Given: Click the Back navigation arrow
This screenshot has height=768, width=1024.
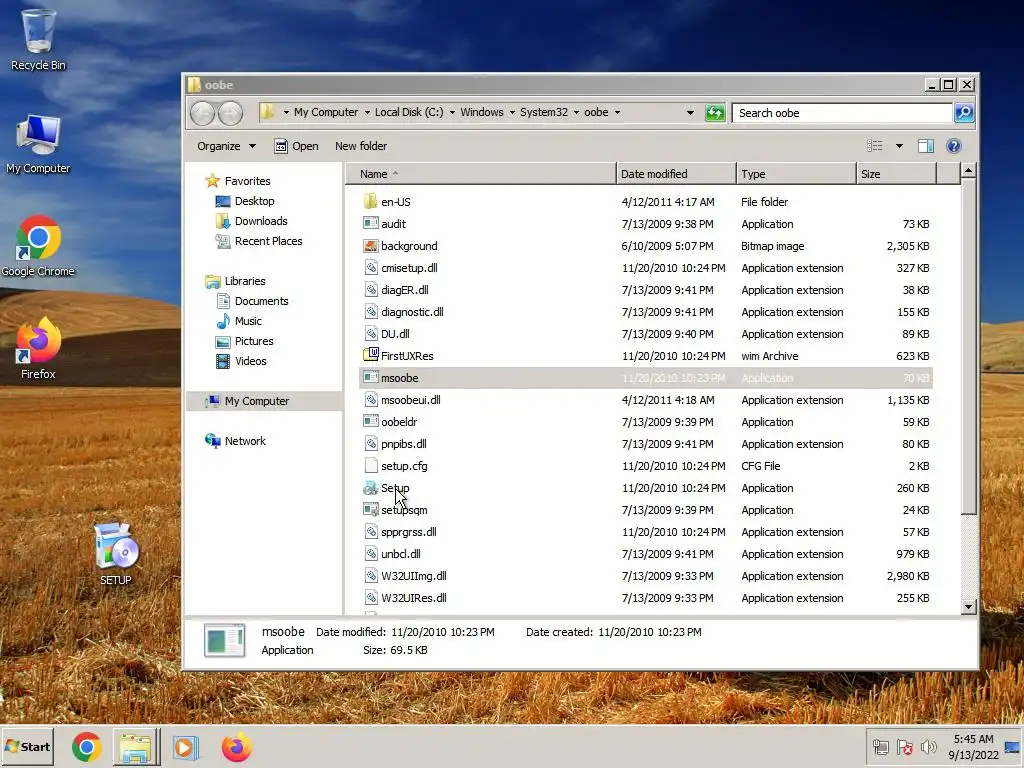Looking at the screenshot, I should pyautogui.click(x=202, y=113).
